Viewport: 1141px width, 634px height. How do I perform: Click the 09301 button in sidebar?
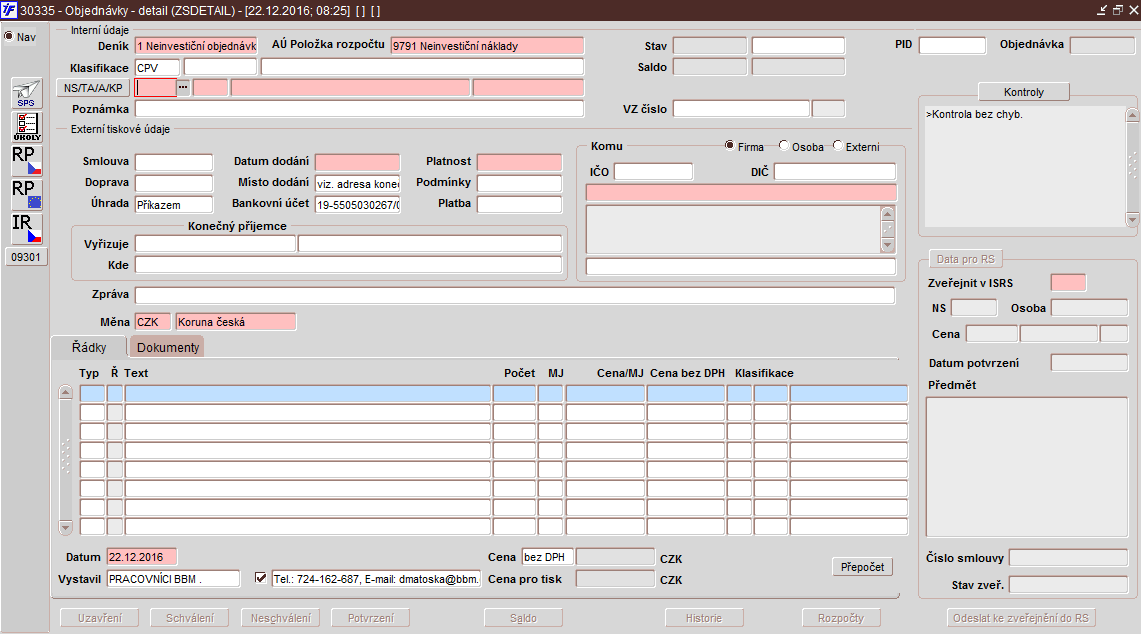[x=27, y=257]
